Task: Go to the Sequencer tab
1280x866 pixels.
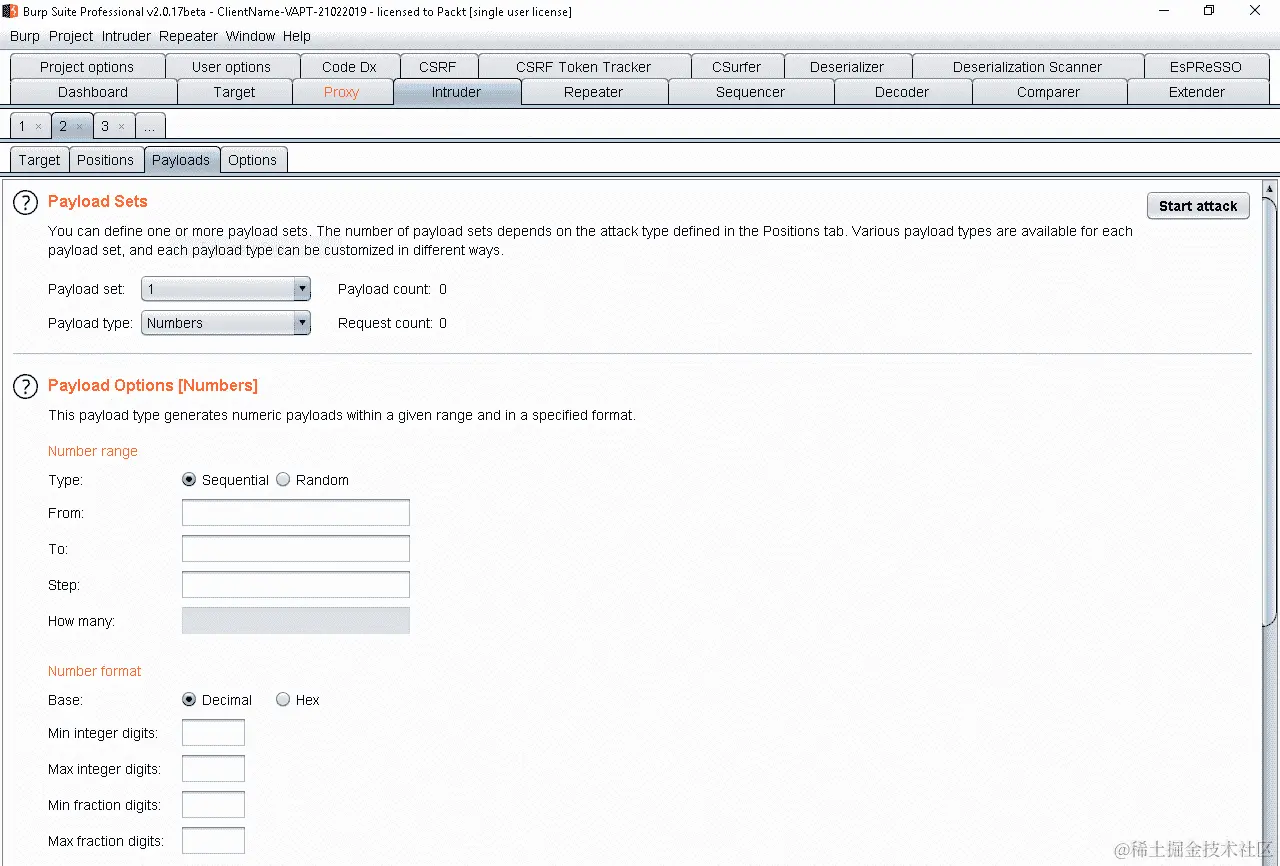Action: [750, 92]
